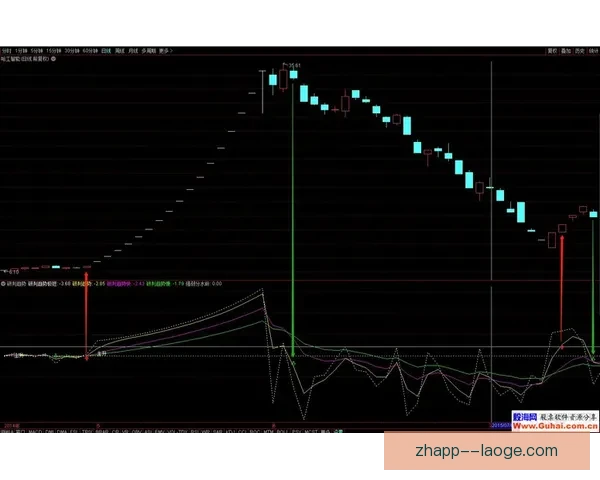Switch to the 日线 daily chart tab
Viewport: 600px width, 480px height.
106,51
